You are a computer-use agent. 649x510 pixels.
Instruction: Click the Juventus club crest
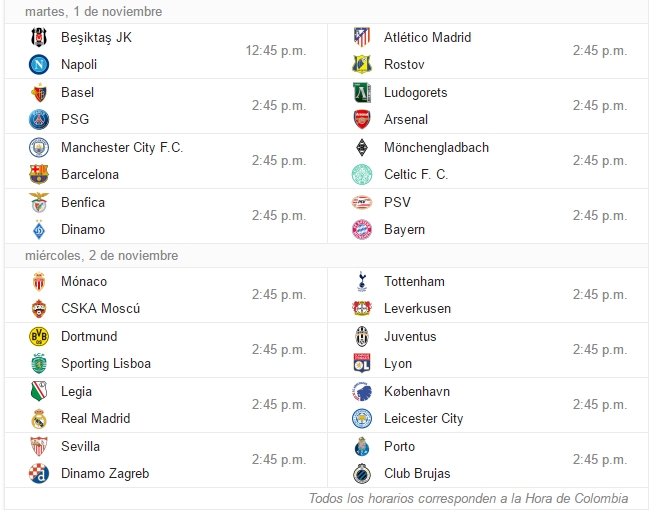[x=362, y=337]
